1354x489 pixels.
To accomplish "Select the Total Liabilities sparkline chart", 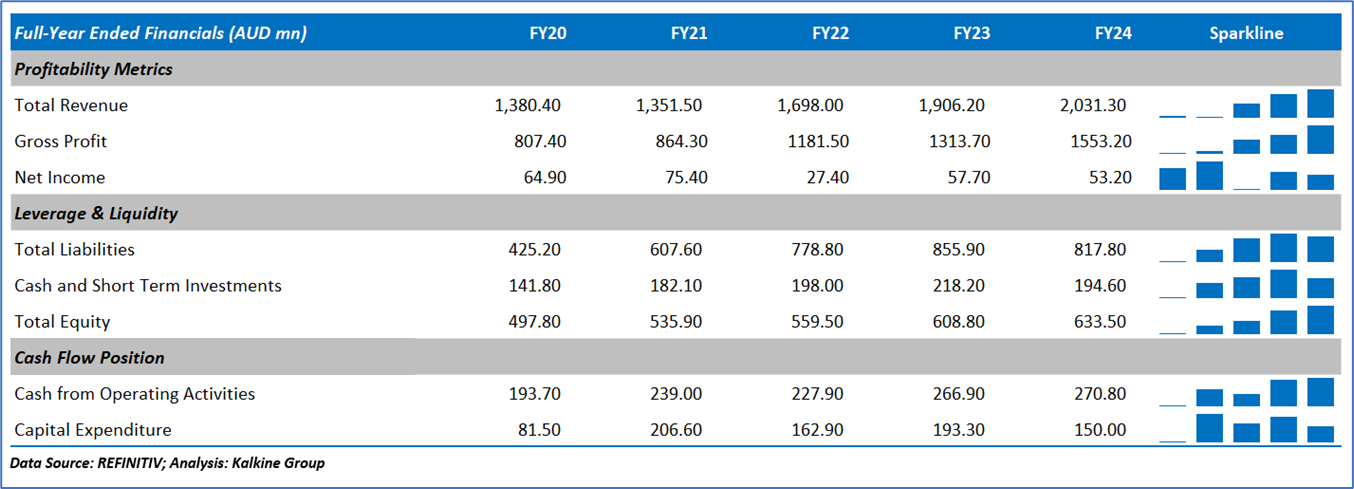I will point(1247,249).
